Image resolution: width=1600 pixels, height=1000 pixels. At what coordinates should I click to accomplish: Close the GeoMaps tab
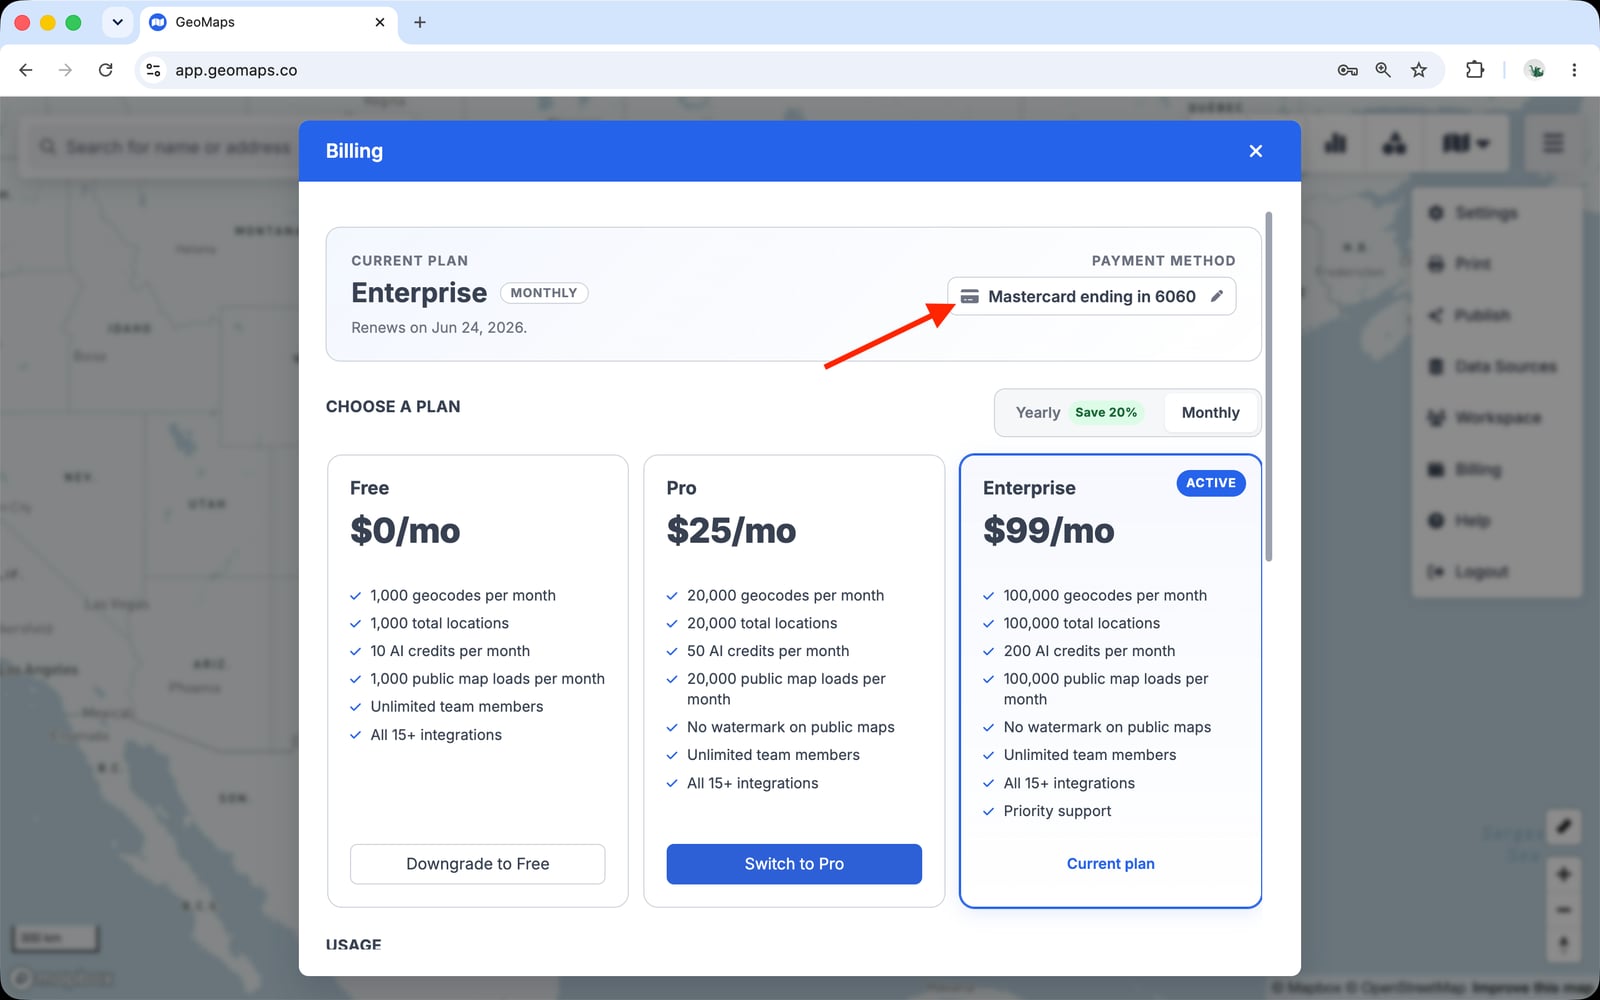tap(380, 22)
